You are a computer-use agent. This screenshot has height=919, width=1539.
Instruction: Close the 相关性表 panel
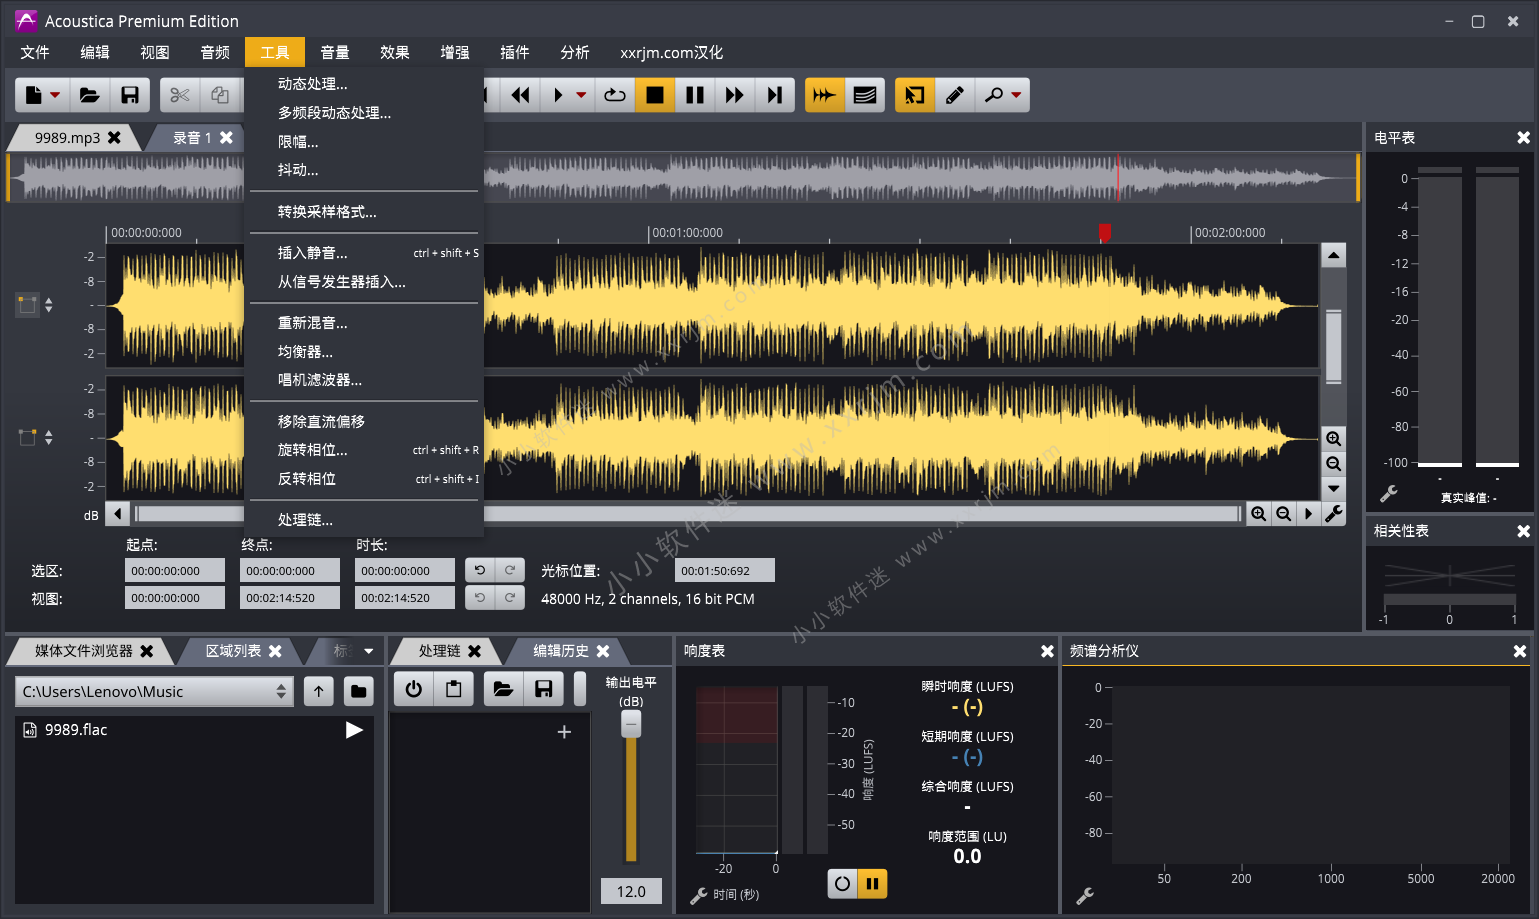[x=1523, y=531]
